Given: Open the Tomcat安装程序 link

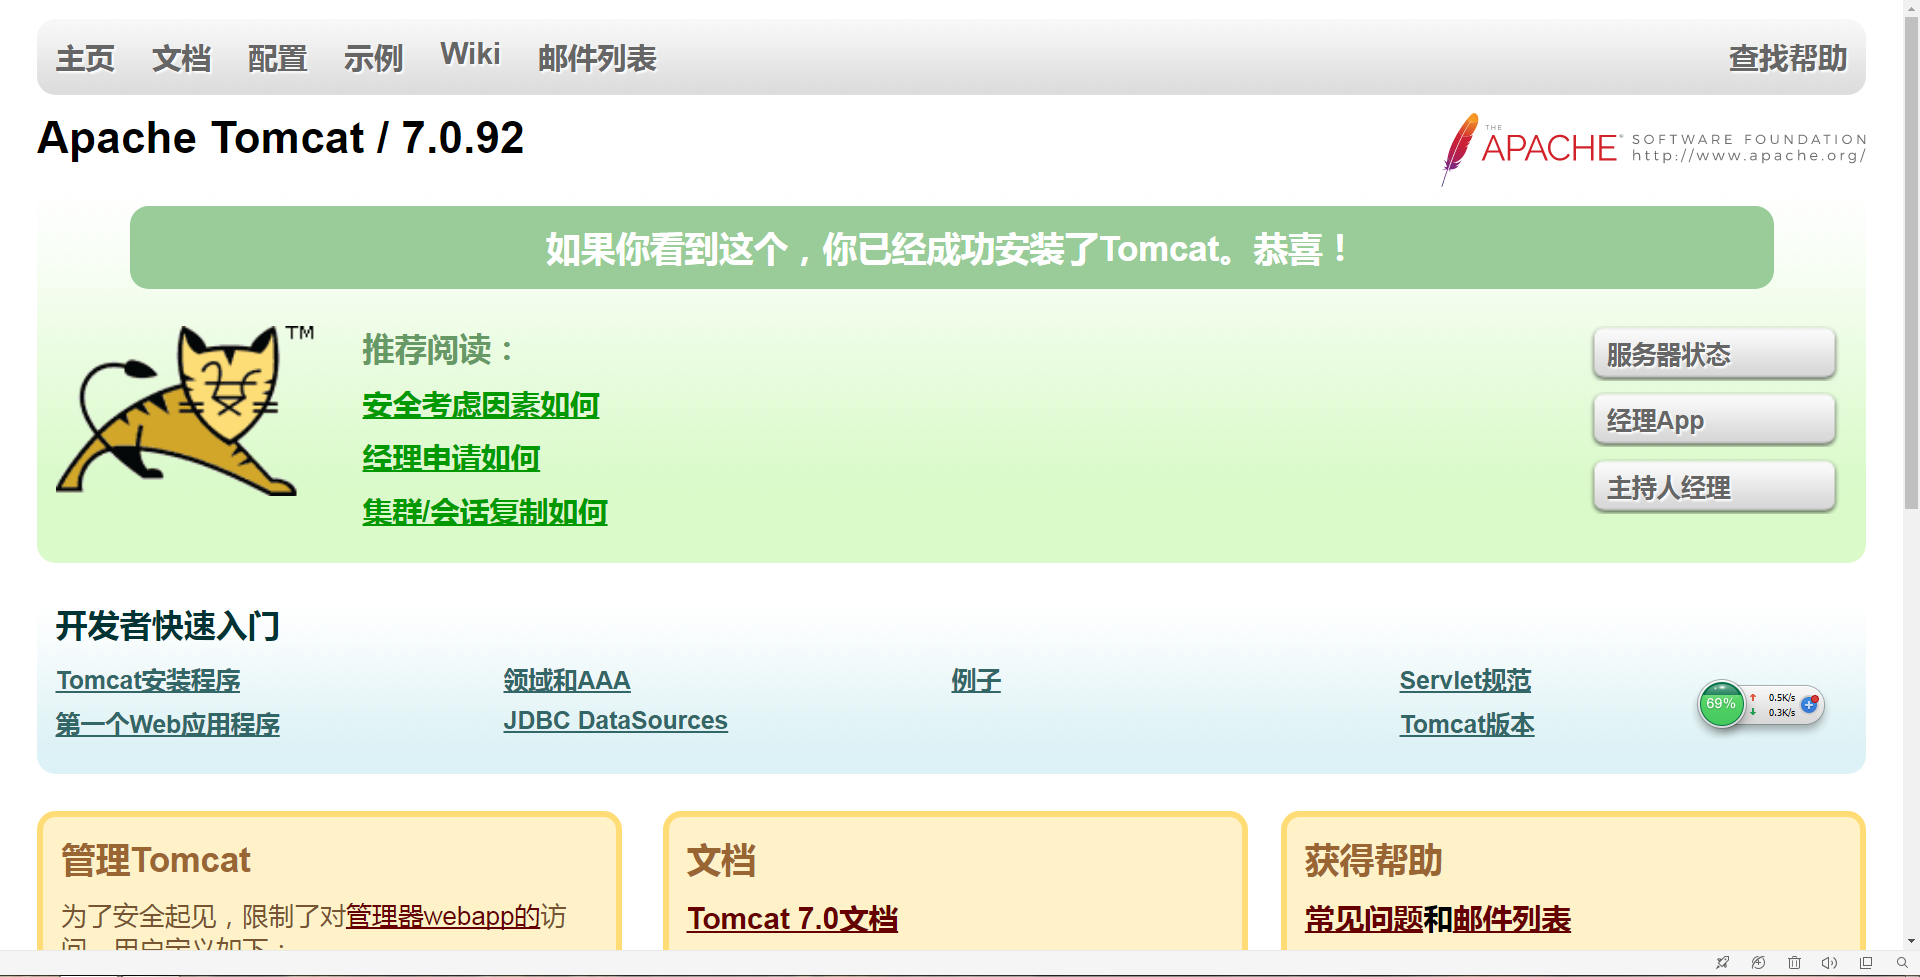Looking at the screenshot, I should pyautogui.click(x=148, y=680).
